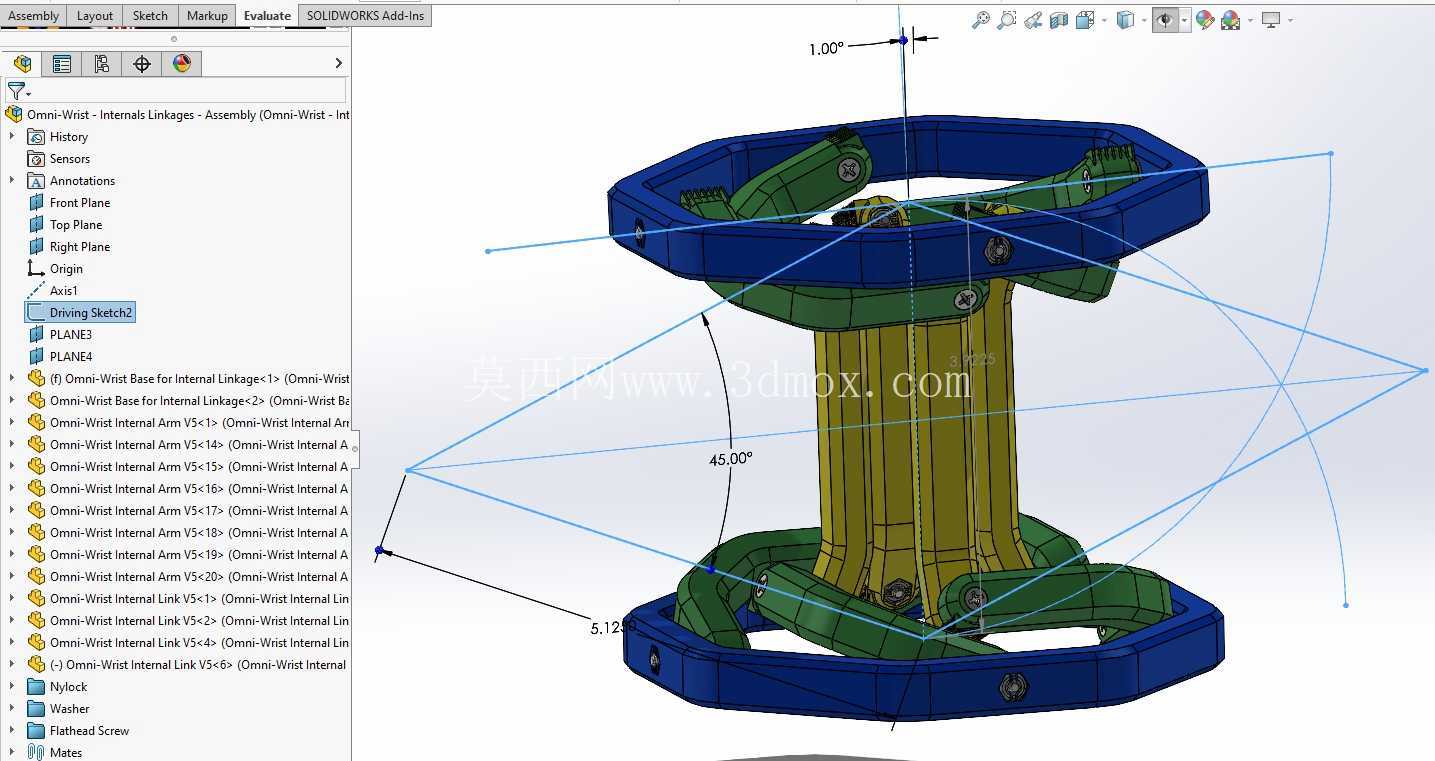Image resolution: width=1435 pixels, height=761 pixels.
Task: Click the Zoom to Fit icon
Action: pos(981,20)
